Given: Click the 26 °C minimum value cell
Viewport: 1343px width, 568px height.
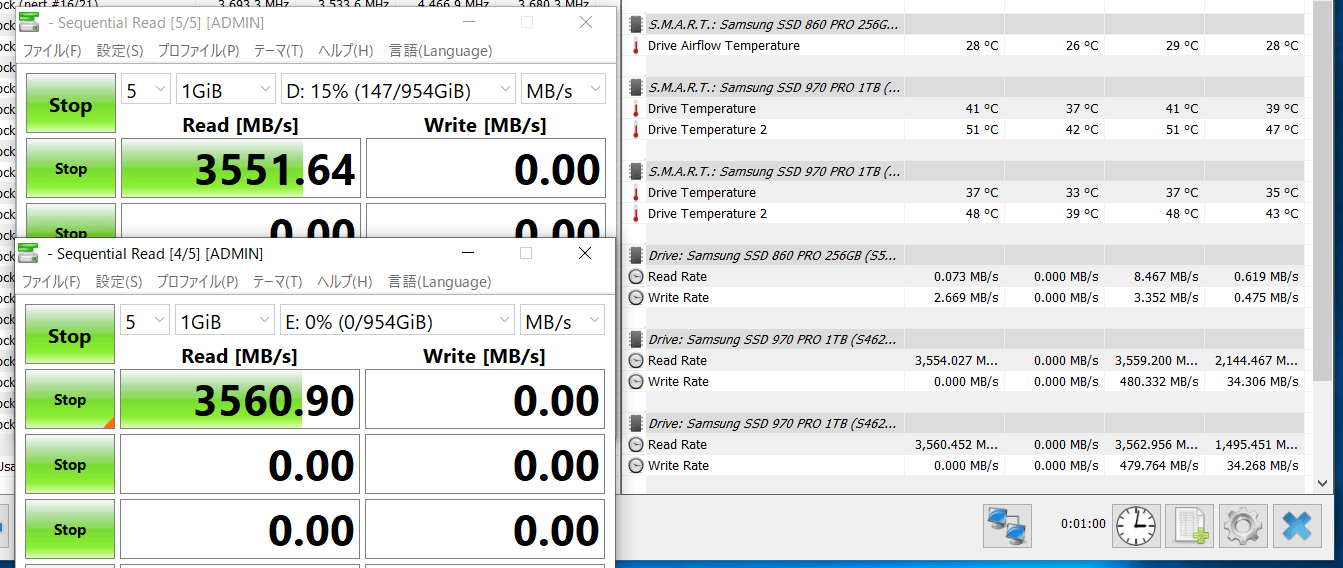Looking at the screenshot, I should pyautogui.click(x=1081, y=46).
